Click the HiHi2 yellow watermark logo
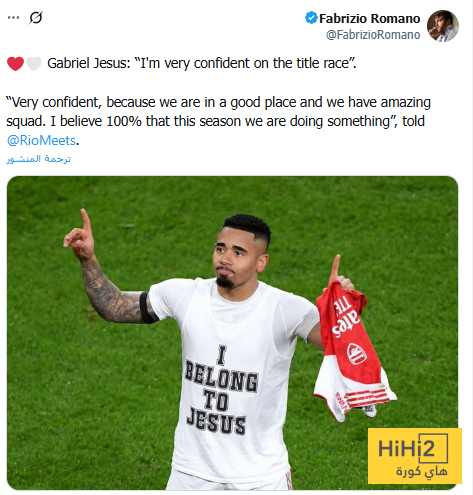This screenshot has width=473, height=495. coord(415,456)
